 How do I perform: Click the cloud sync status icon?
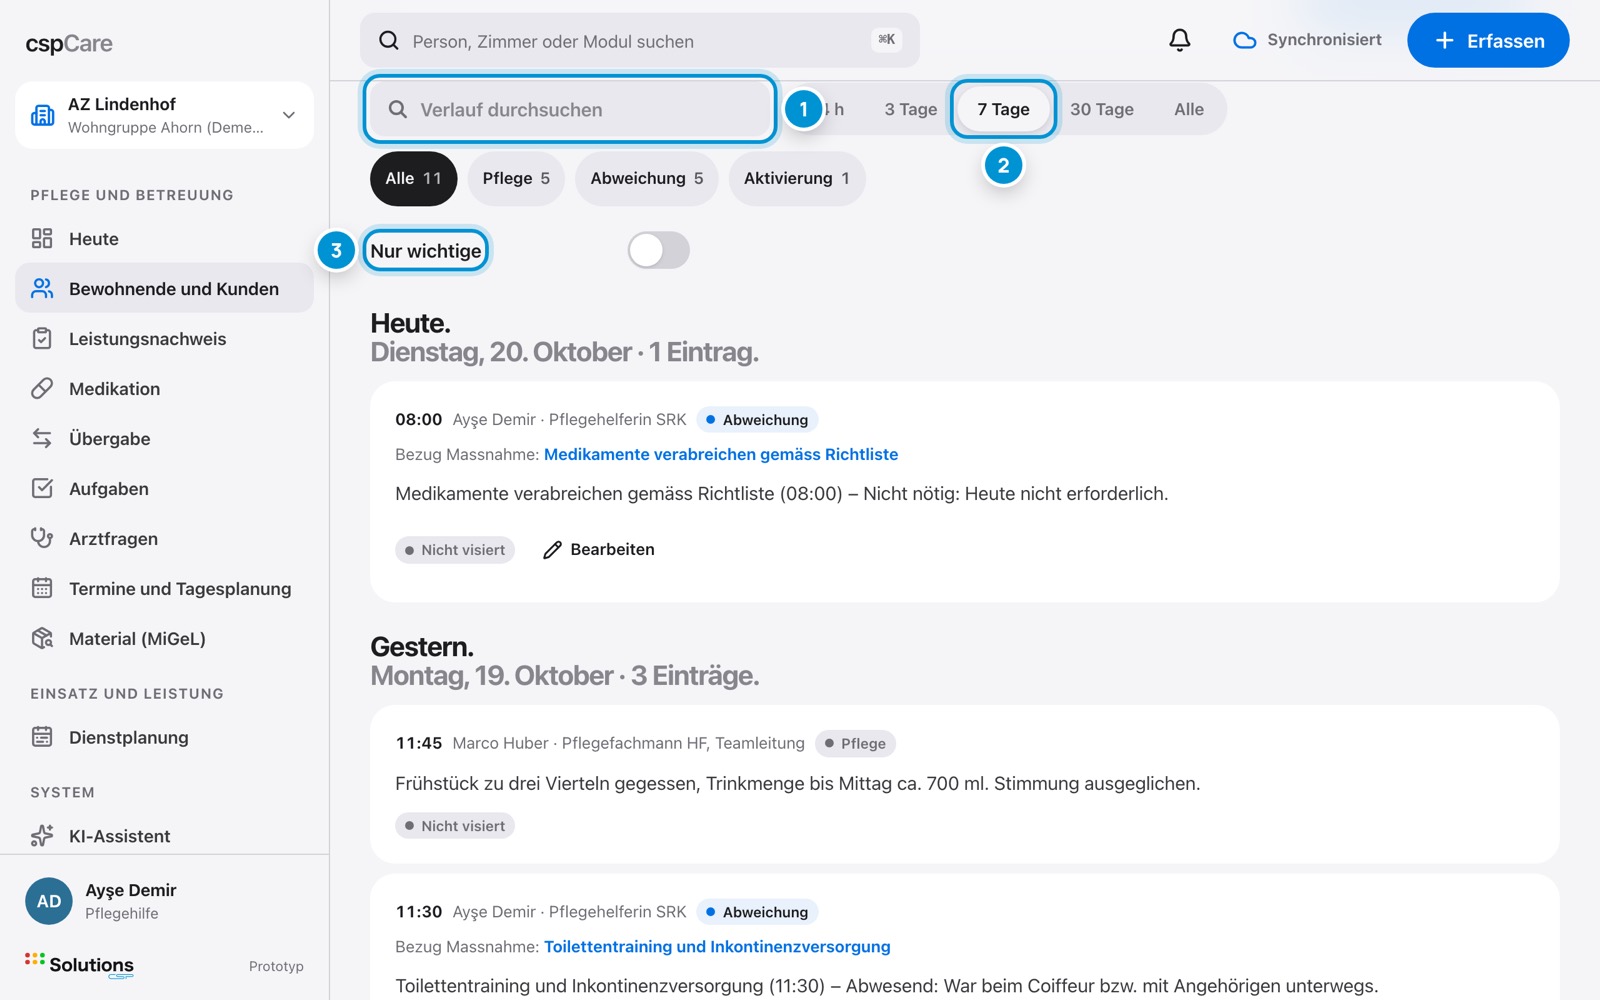pos(1244,40)
